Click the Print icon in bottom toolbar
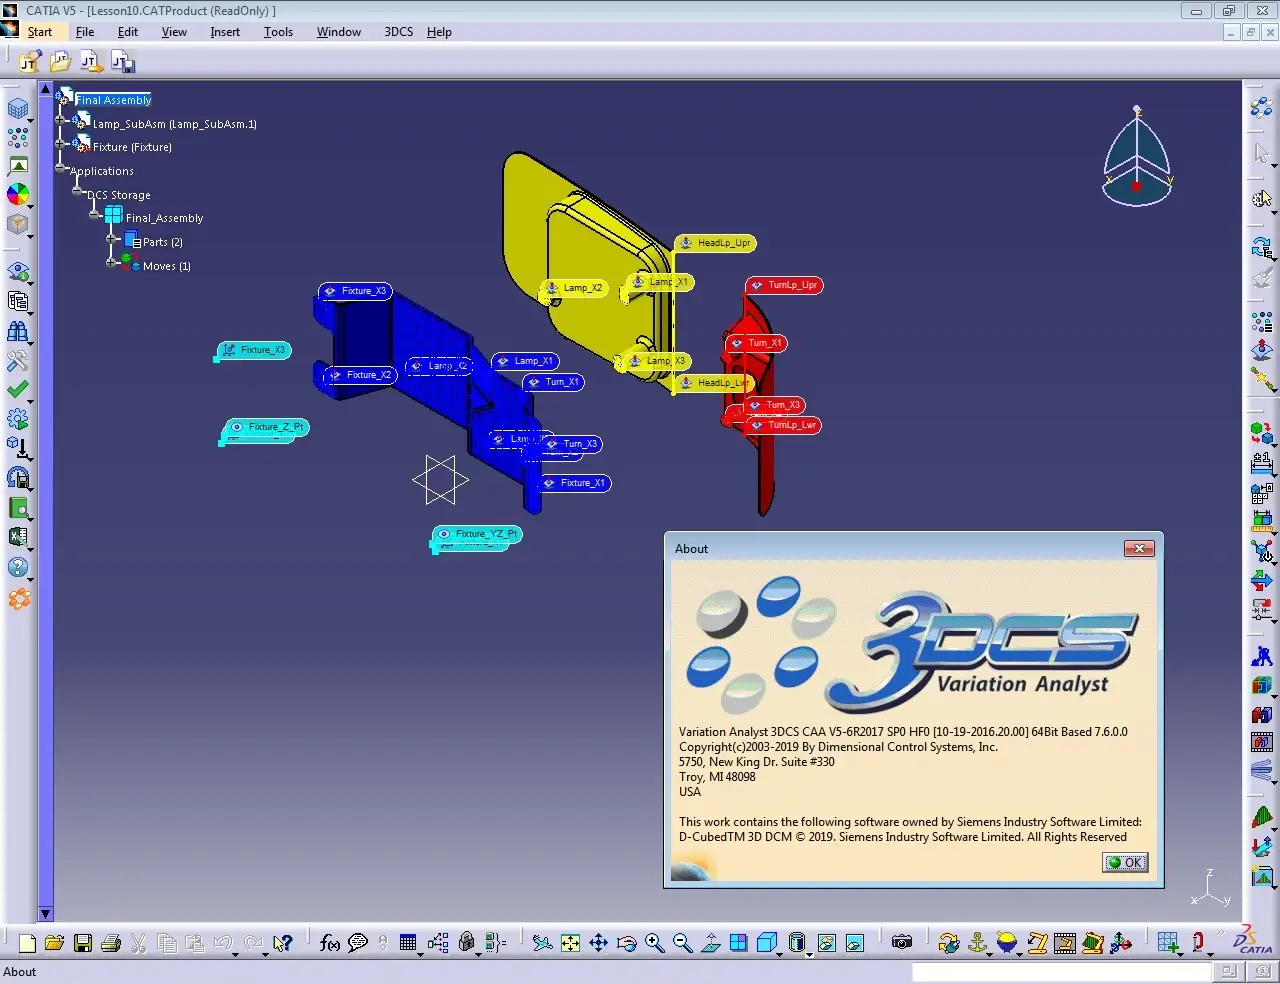The height and width of the screenshot is (984, 1280). tap(111, 943)
